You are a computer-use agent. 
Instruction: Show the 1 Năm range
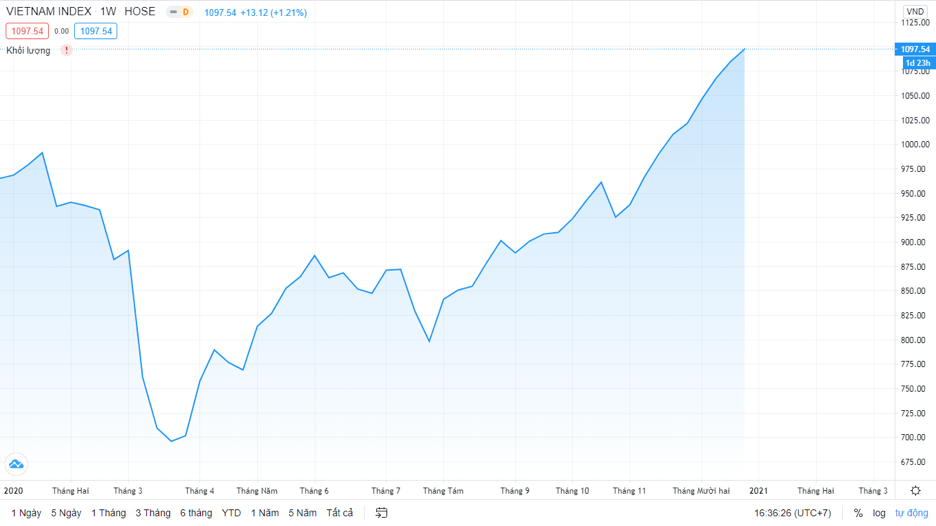[x=265, y=513]
